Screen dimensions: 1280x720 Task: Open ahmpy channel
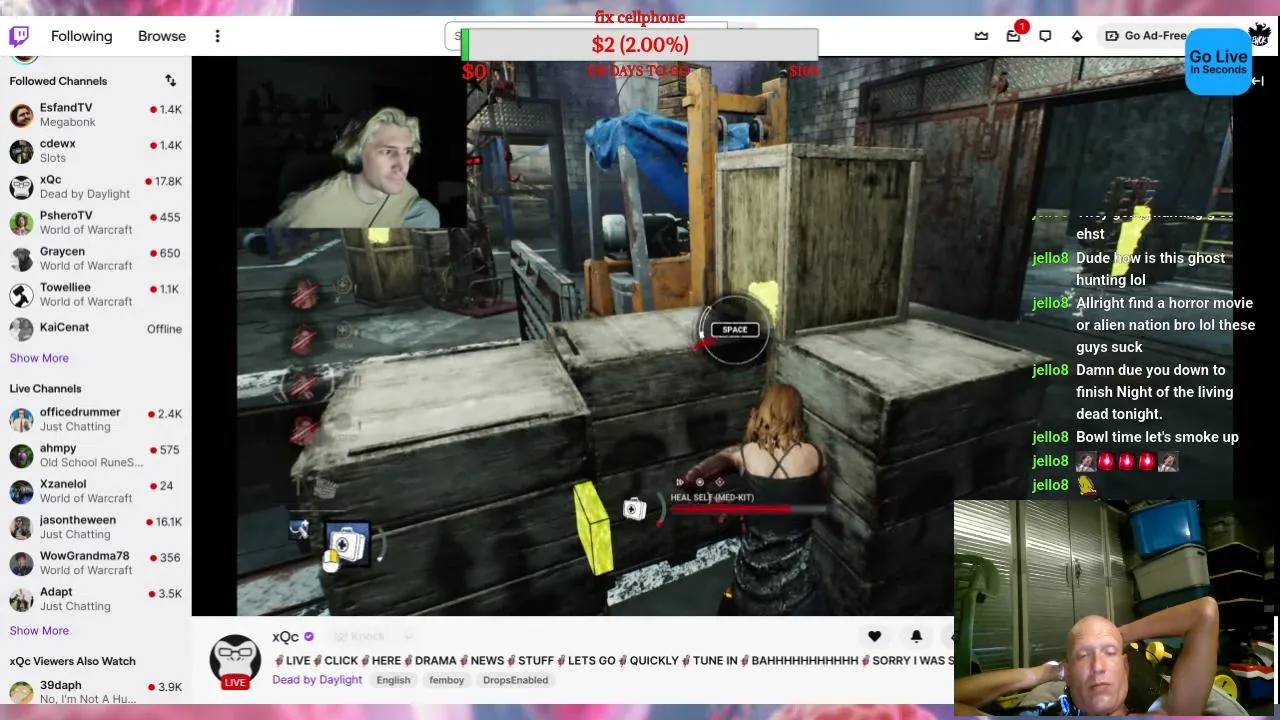click(96, 456)
